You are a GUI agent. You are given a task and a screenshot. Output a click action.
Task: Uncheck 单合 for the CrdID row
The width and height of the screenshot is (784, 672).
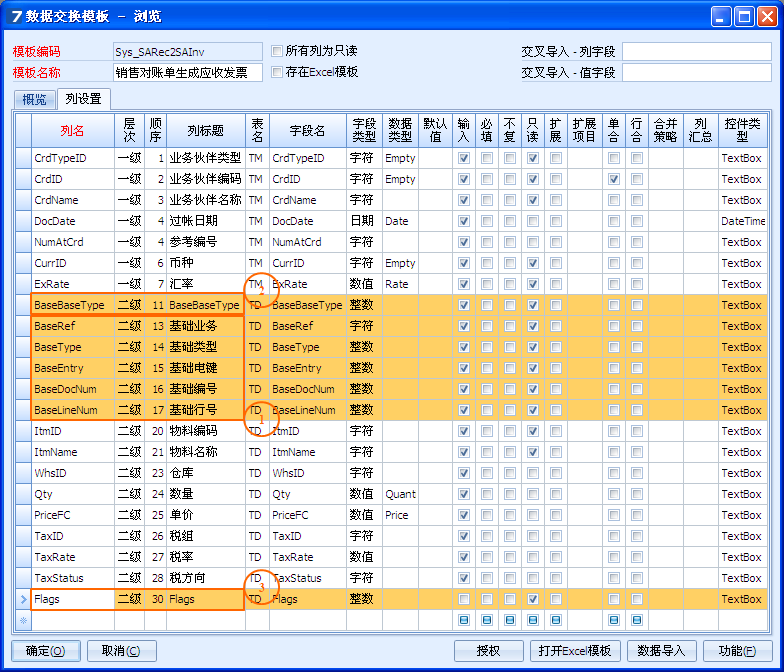(614, 179)
